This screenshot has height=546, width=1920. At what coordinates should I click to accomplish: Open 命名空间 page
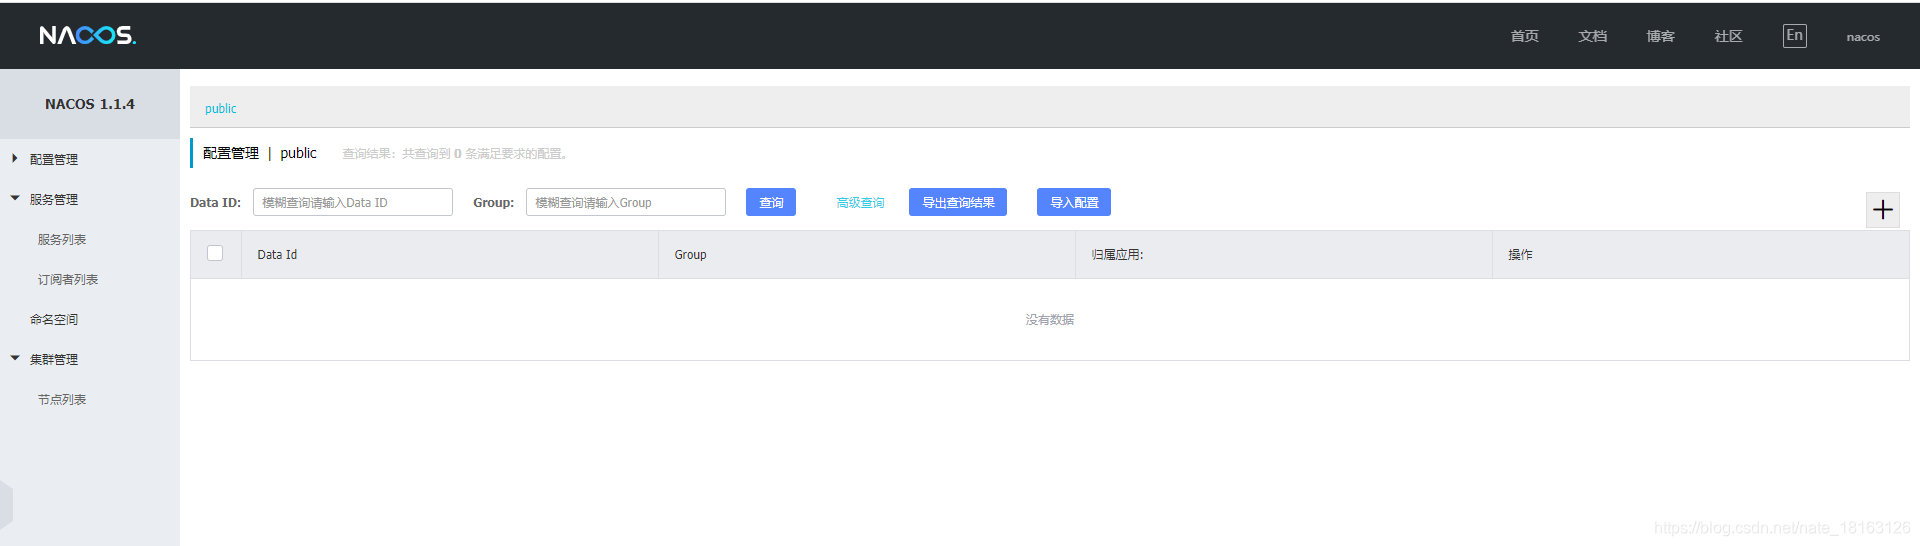(54, 319)
